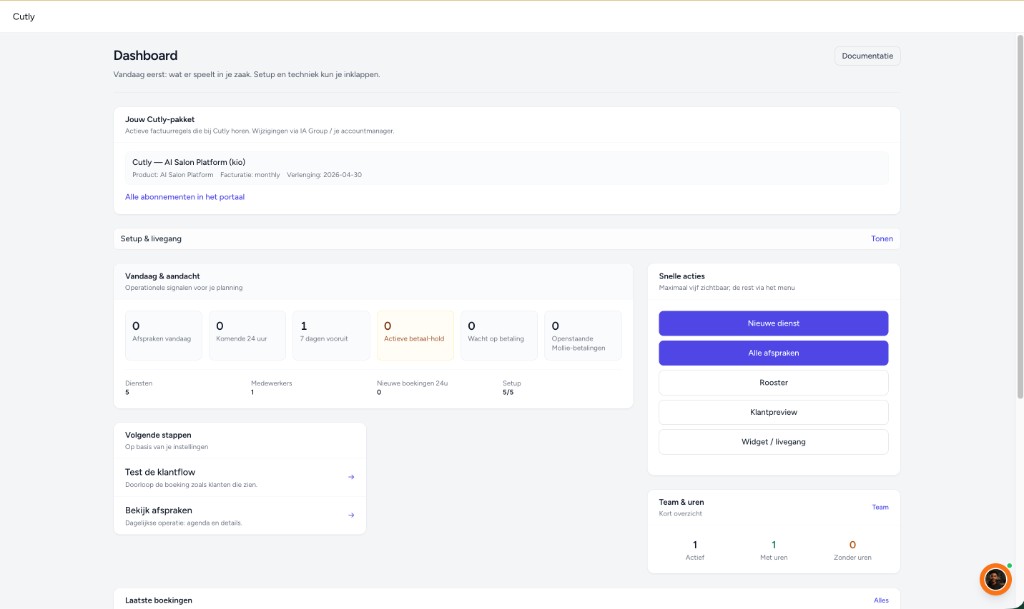This screenshot has width=1024, height=609.
Task: Click the arrow beside Test de klantflow
Action: (351, 477)
